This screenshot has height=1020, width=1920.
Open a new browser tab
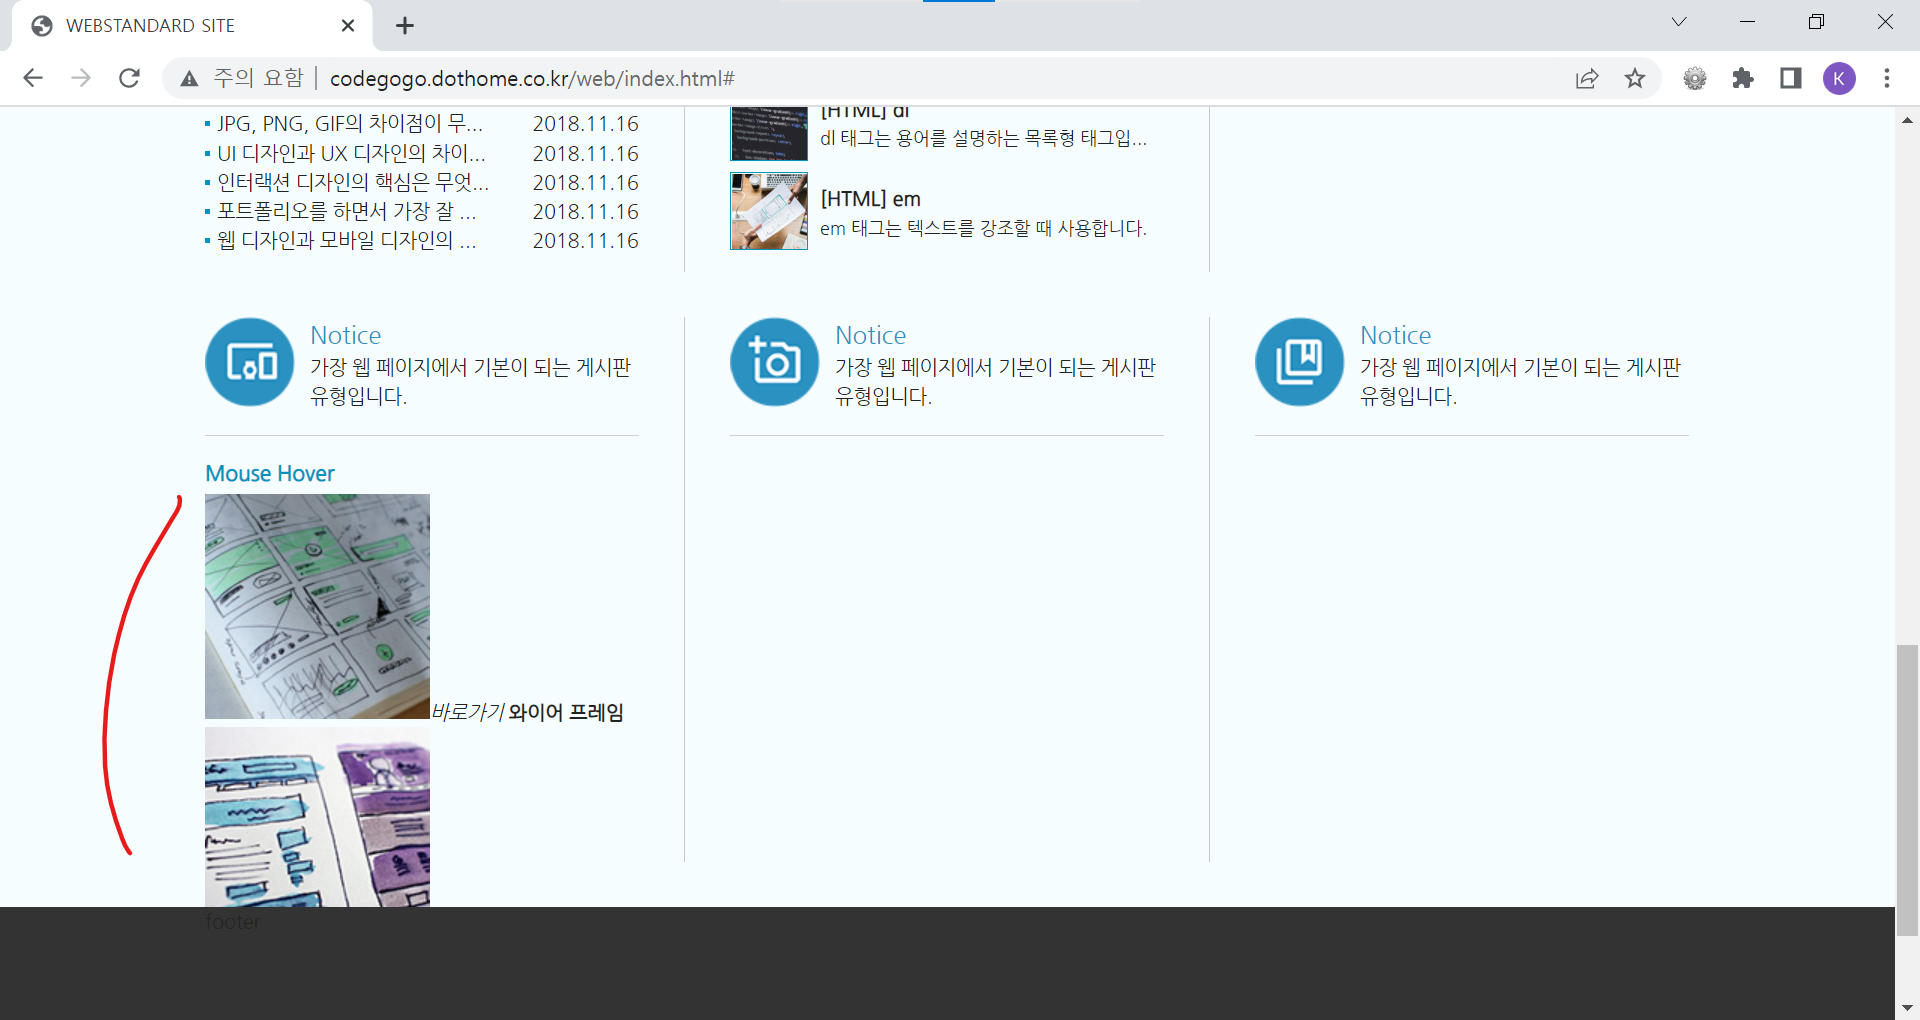click(405, 26)
